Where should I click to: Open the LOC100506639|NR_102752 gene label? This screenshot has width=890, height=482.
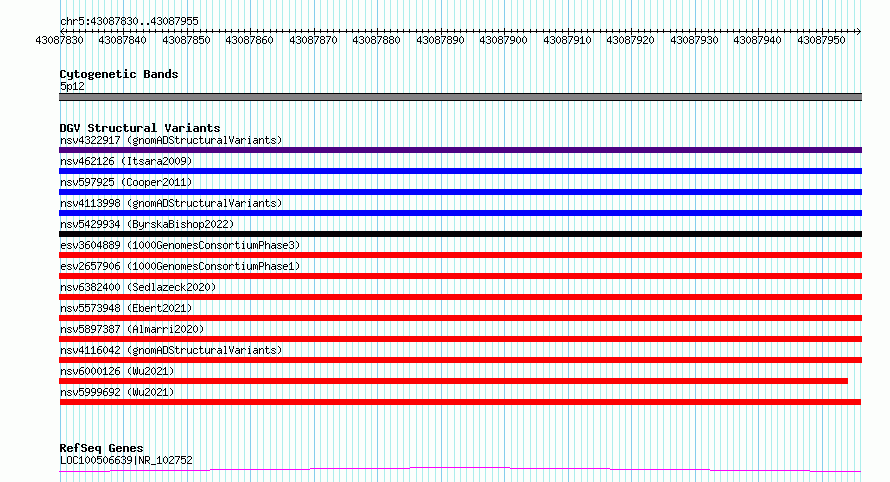(x=126, y=460)
